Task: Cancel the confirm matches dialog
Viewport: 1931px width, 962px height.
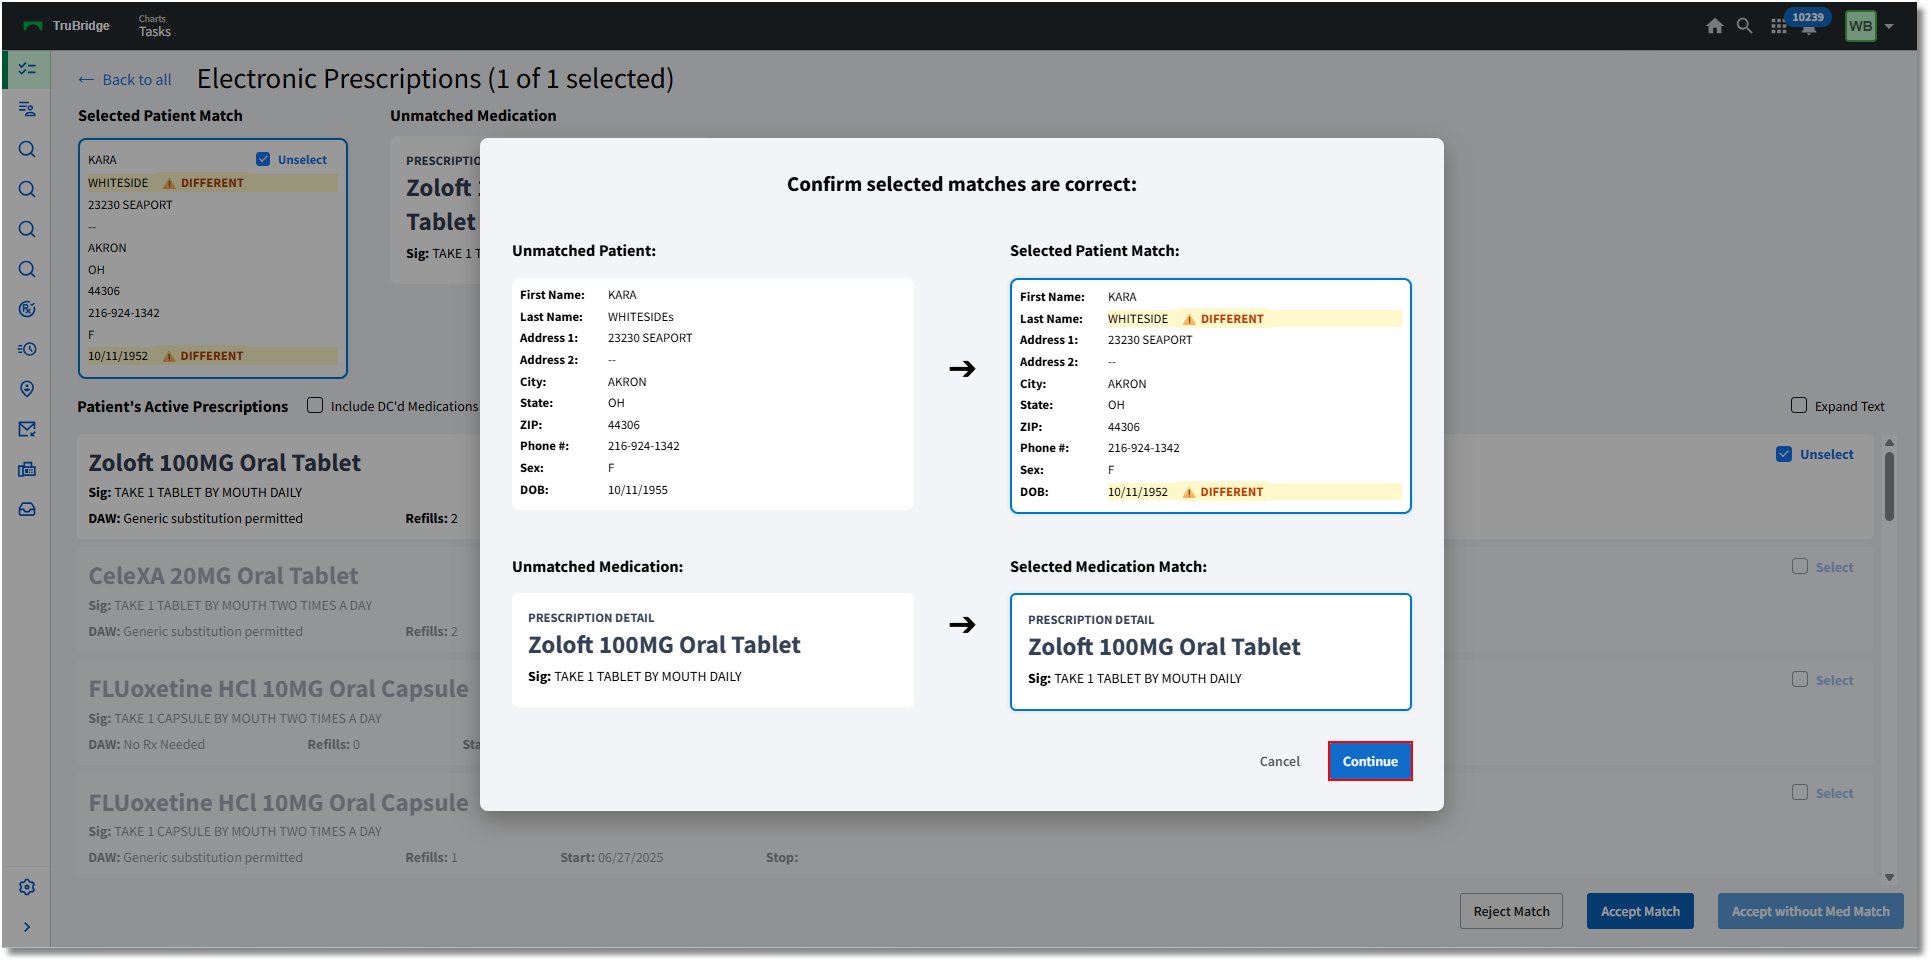Action: [1279, 761]
